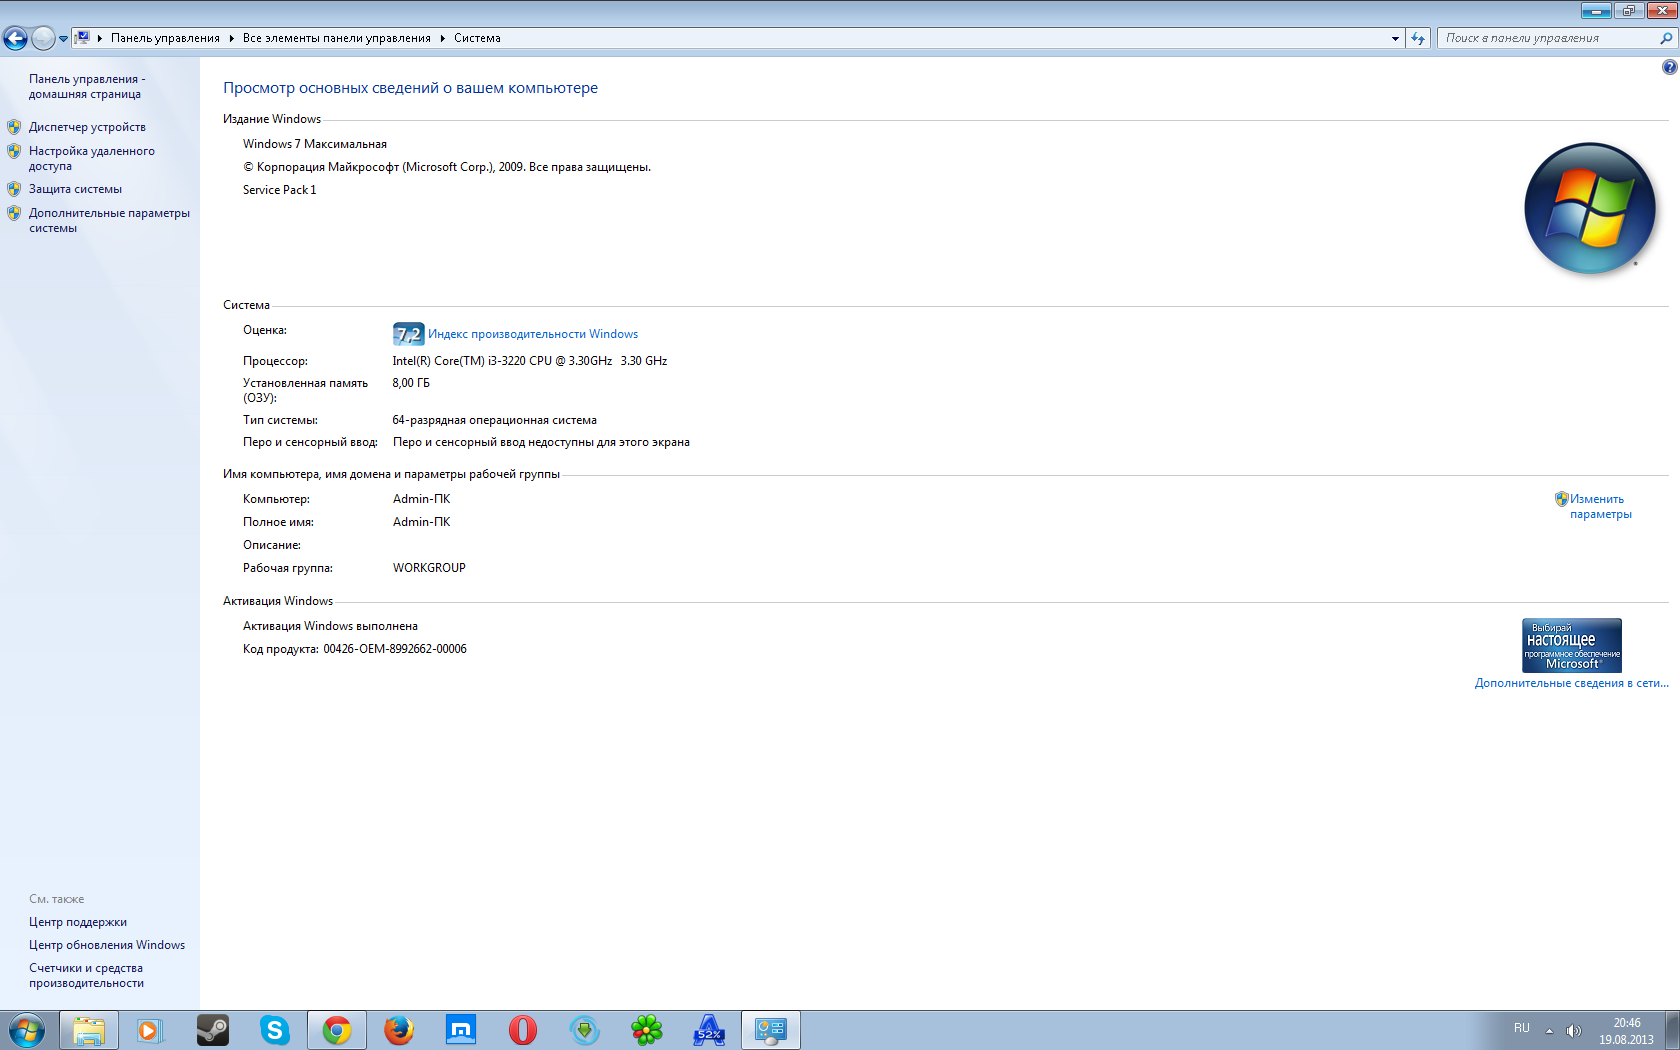The width and height of the screenshot is (1680, 1050).
Task: Click the address bar refresh button
Action: (1418, 38)
